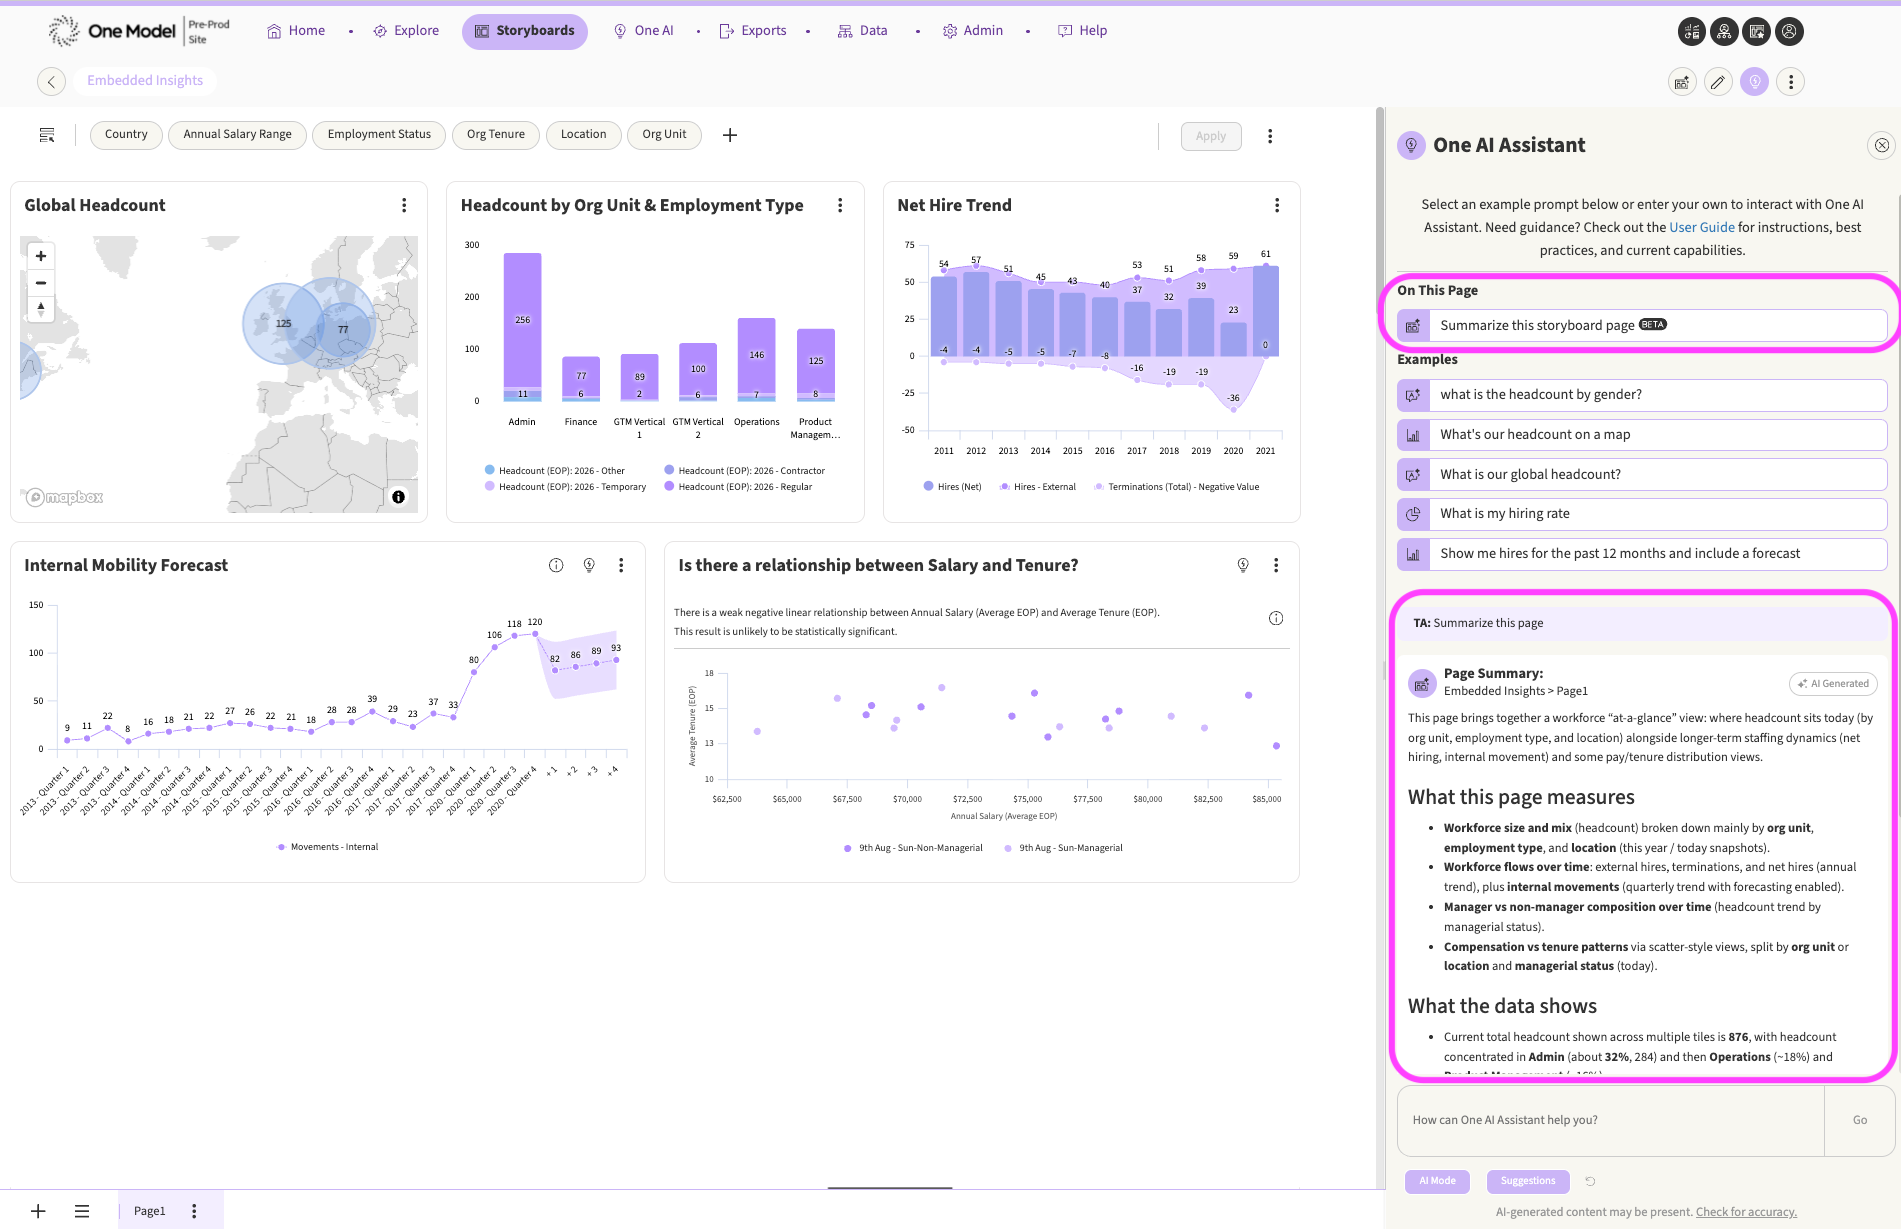
Task: Zoom in on the Global Headcount map
Action: tap(41, 256)
